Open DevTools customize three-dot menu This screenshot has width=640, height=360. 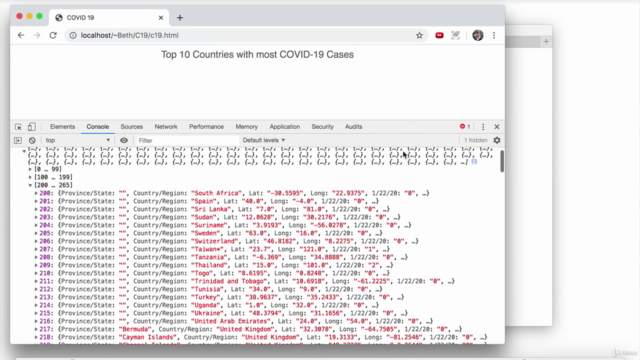(483, 127)
